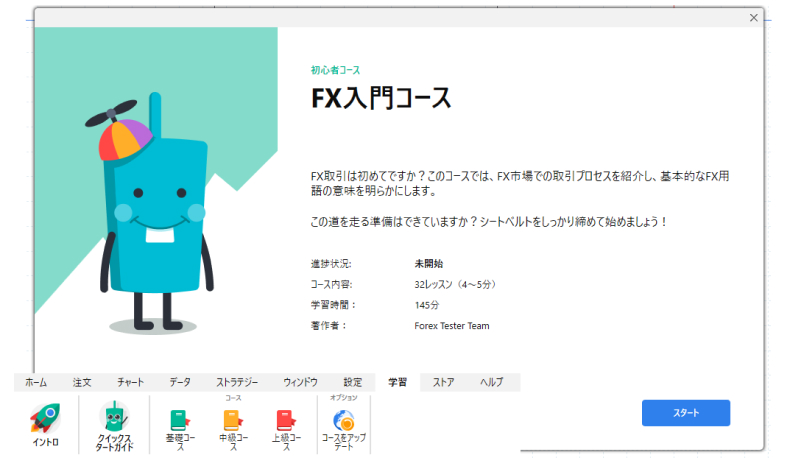This screenshot has width=790, height=458.
Task: Select the ウィンドウ tab
Action: coord(300,382)
